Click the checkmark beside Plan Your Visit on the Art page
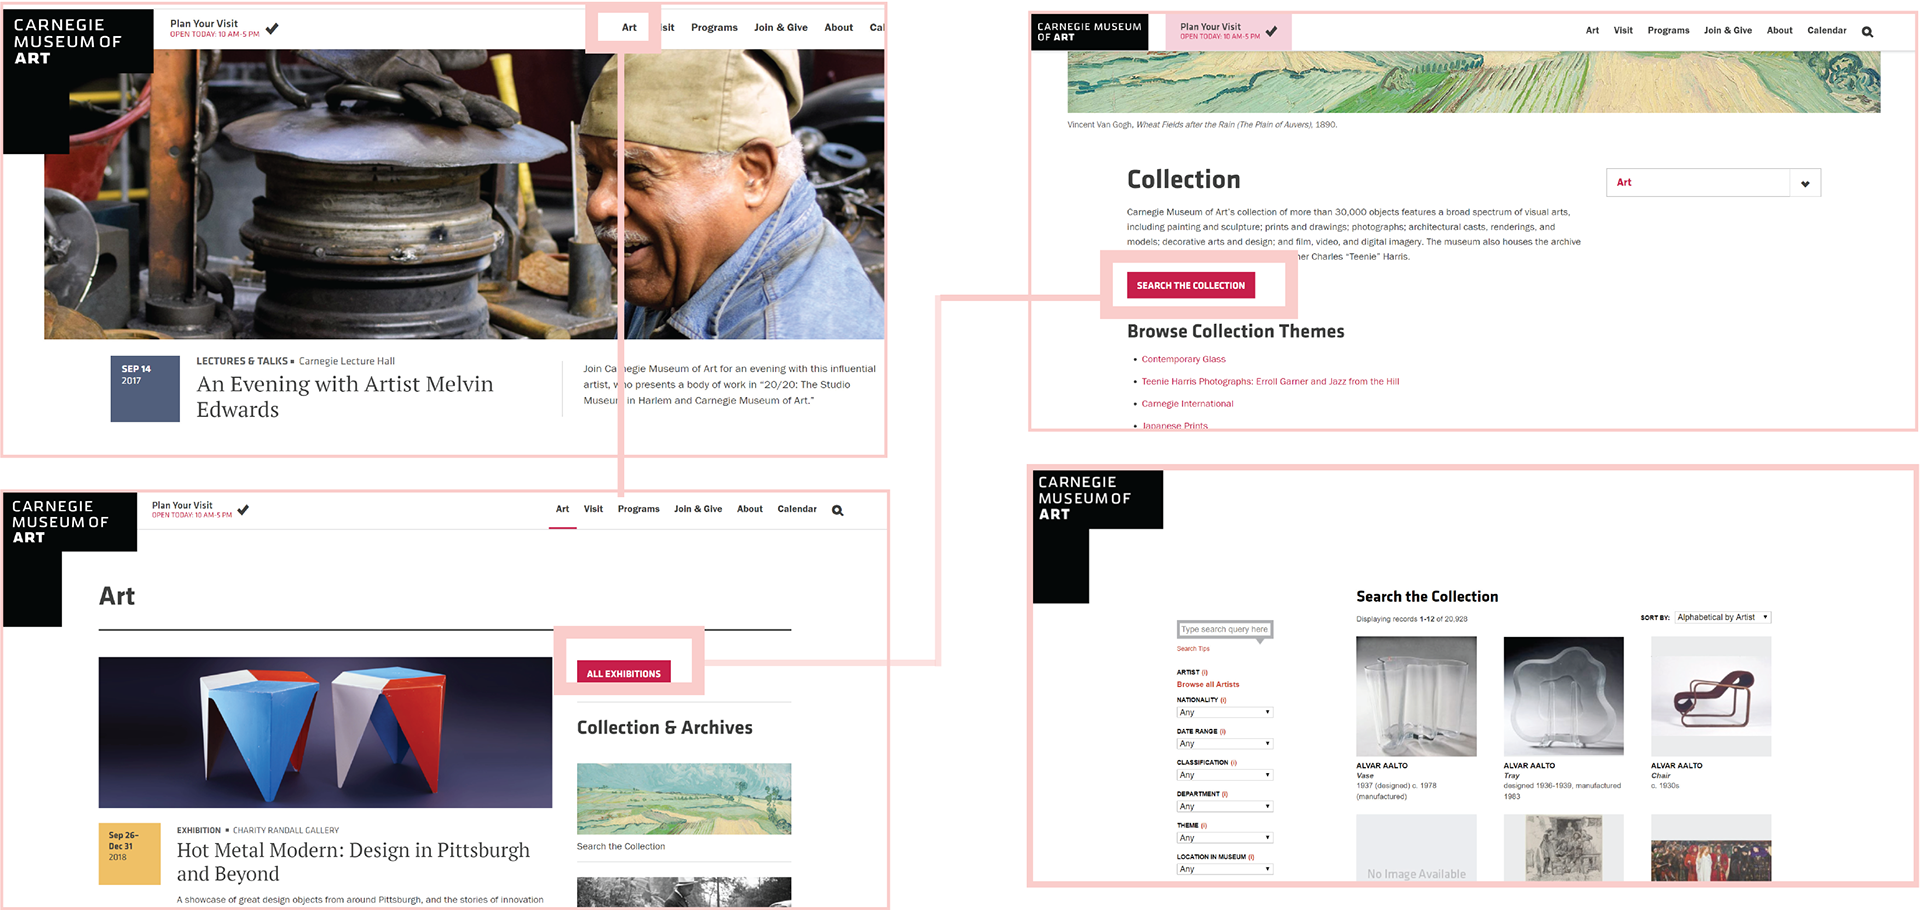The height and width of the screenshot is (910, 1920). [x=243, y=510]
